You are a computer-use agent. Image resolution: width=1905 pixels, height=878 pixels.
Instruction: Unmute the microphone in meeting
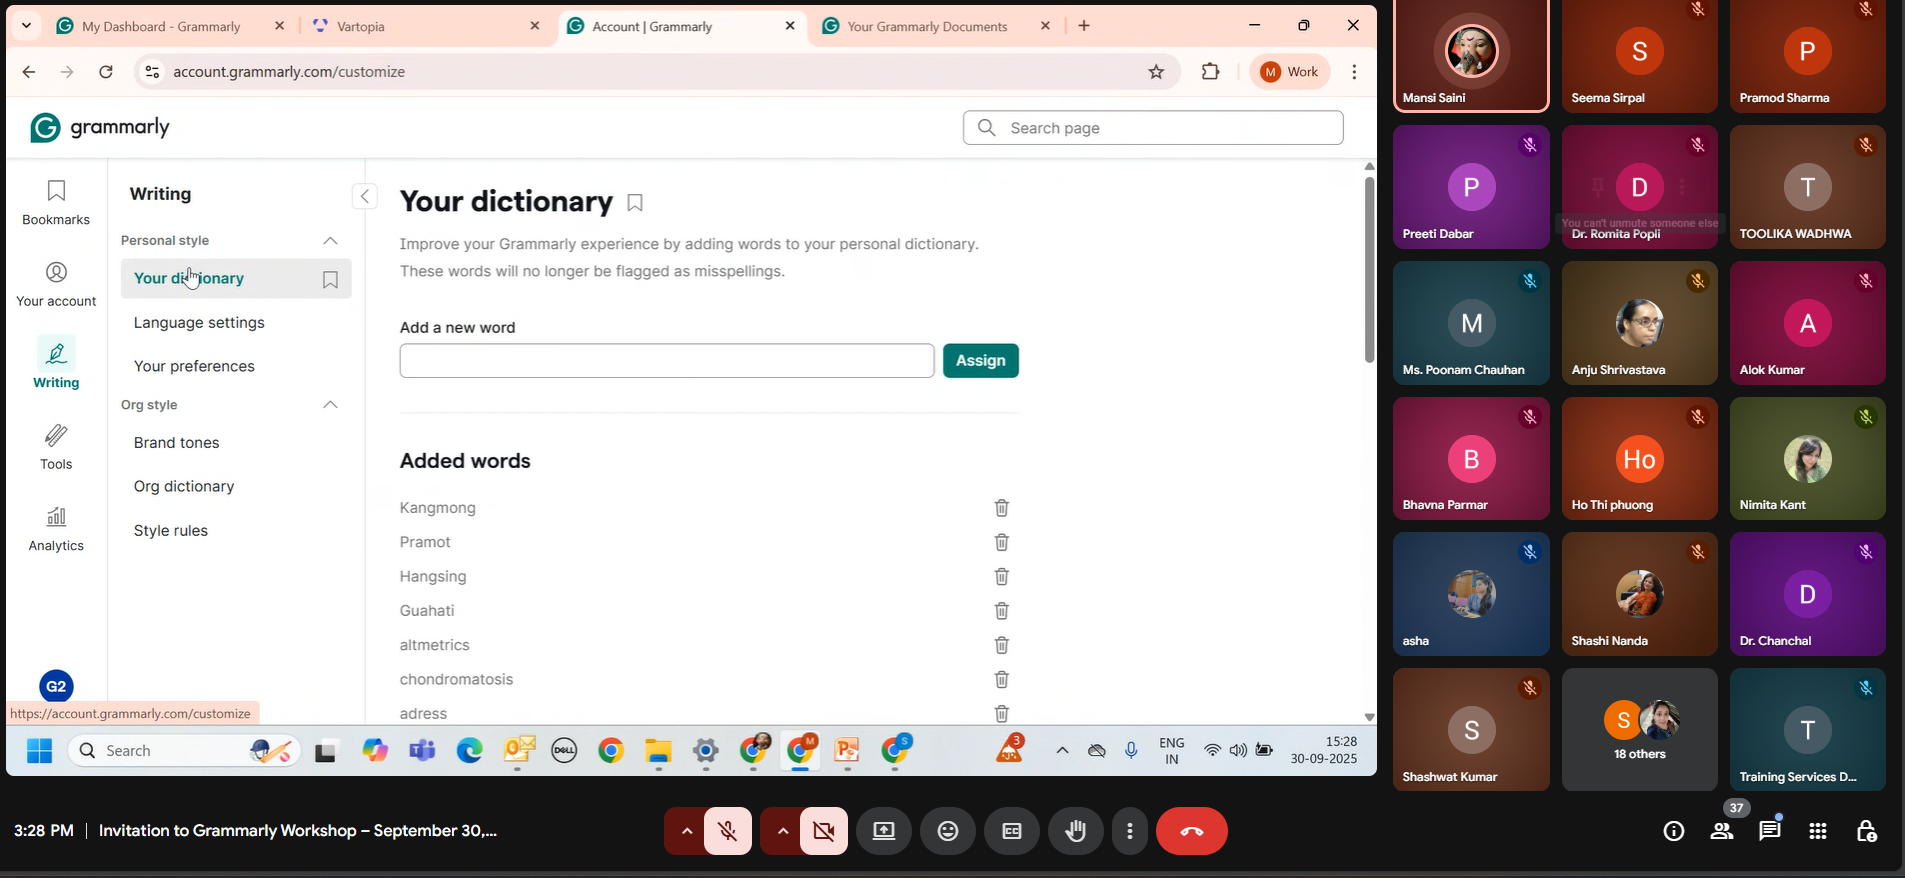coord(728,831)
